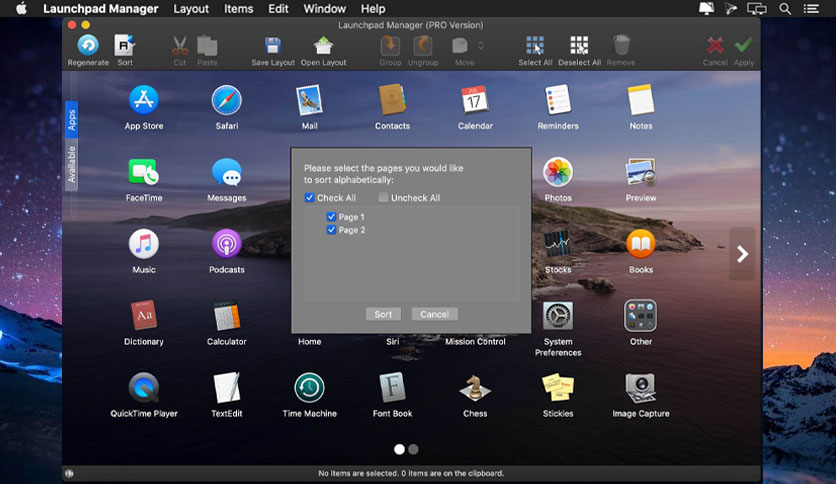Select the FaceTime app icon
This screenshot has height=484, width=836.
pos(143,172)
